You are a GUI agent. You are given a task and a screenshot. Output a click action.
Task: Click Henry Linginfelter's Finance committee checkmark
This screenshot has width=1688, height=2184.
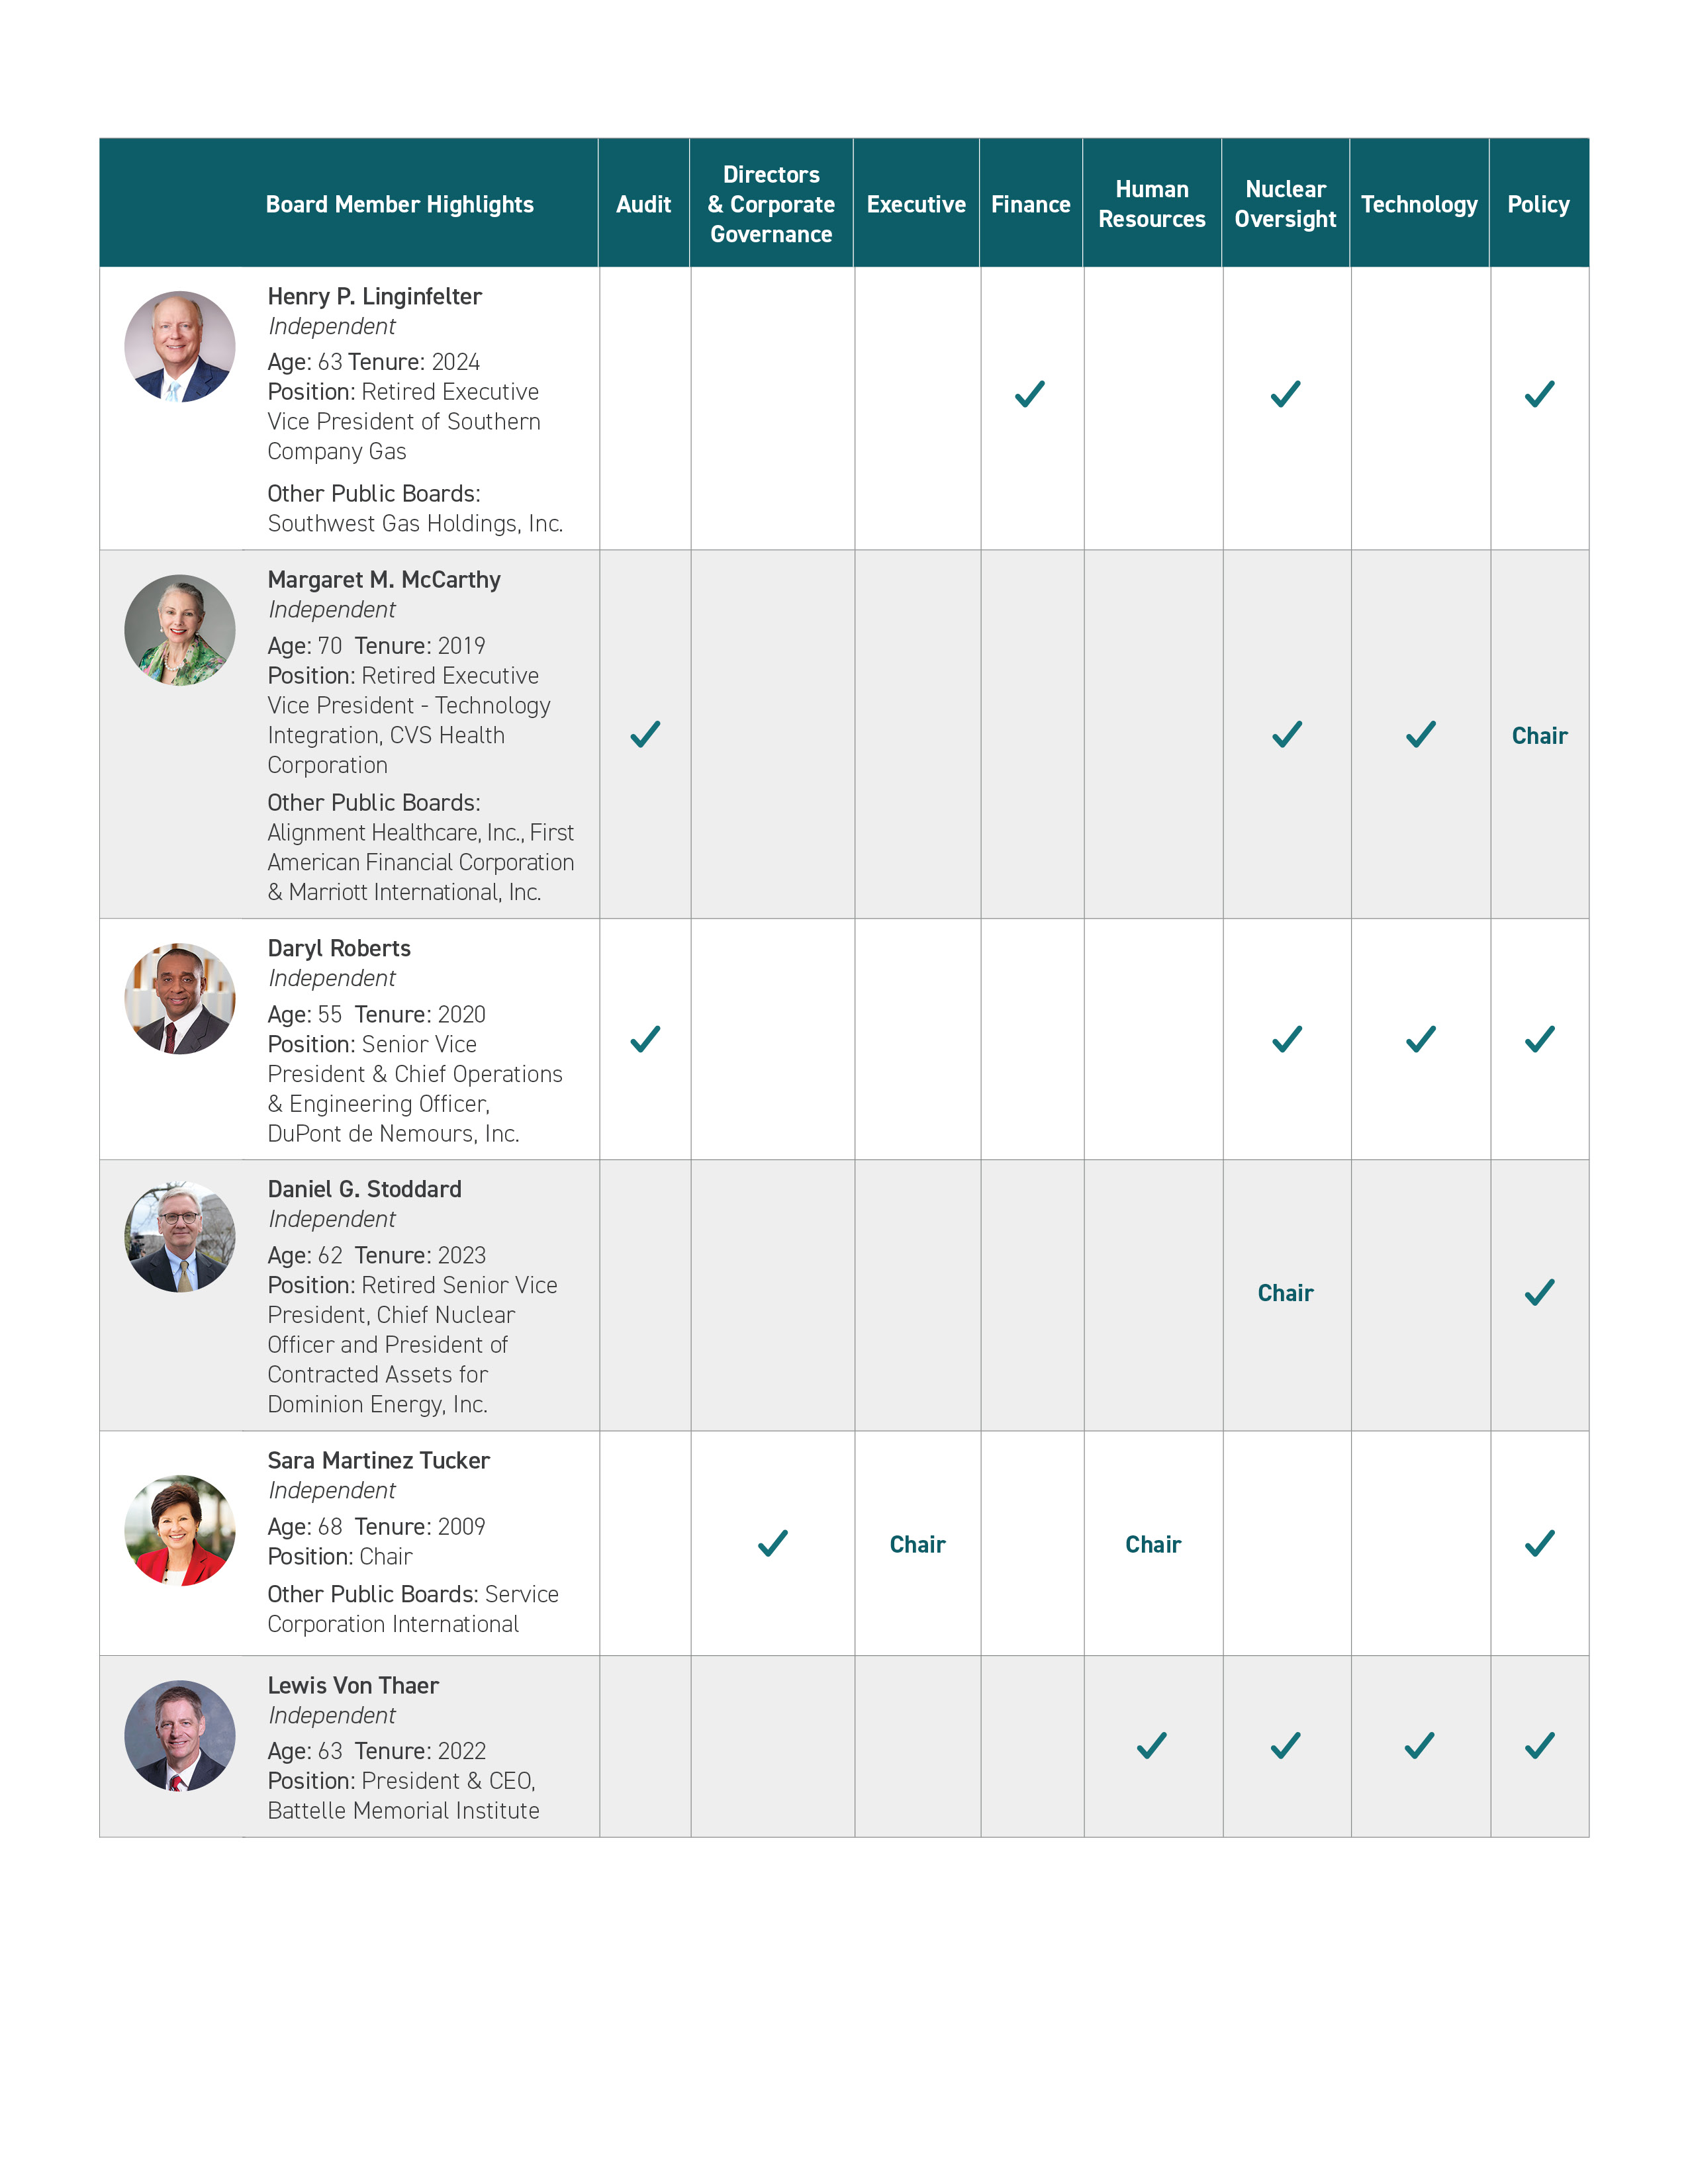1030,394
